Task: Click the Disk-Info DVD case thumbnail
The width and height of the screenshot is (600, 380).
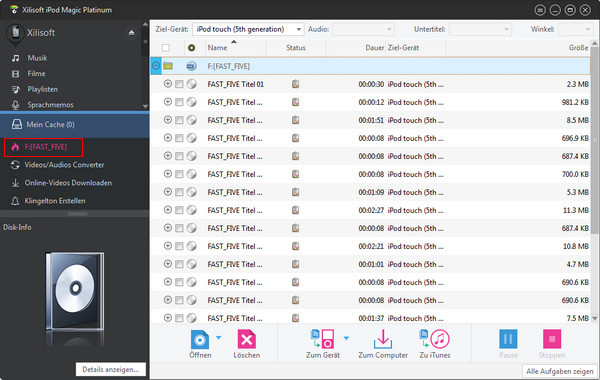Action: 75,291
